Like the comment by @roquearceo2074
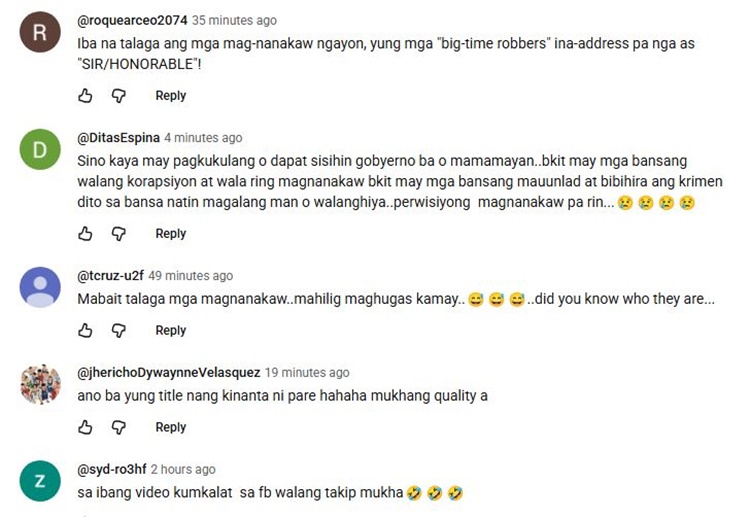This screenshot has height=517, width=750. (85, 96)
